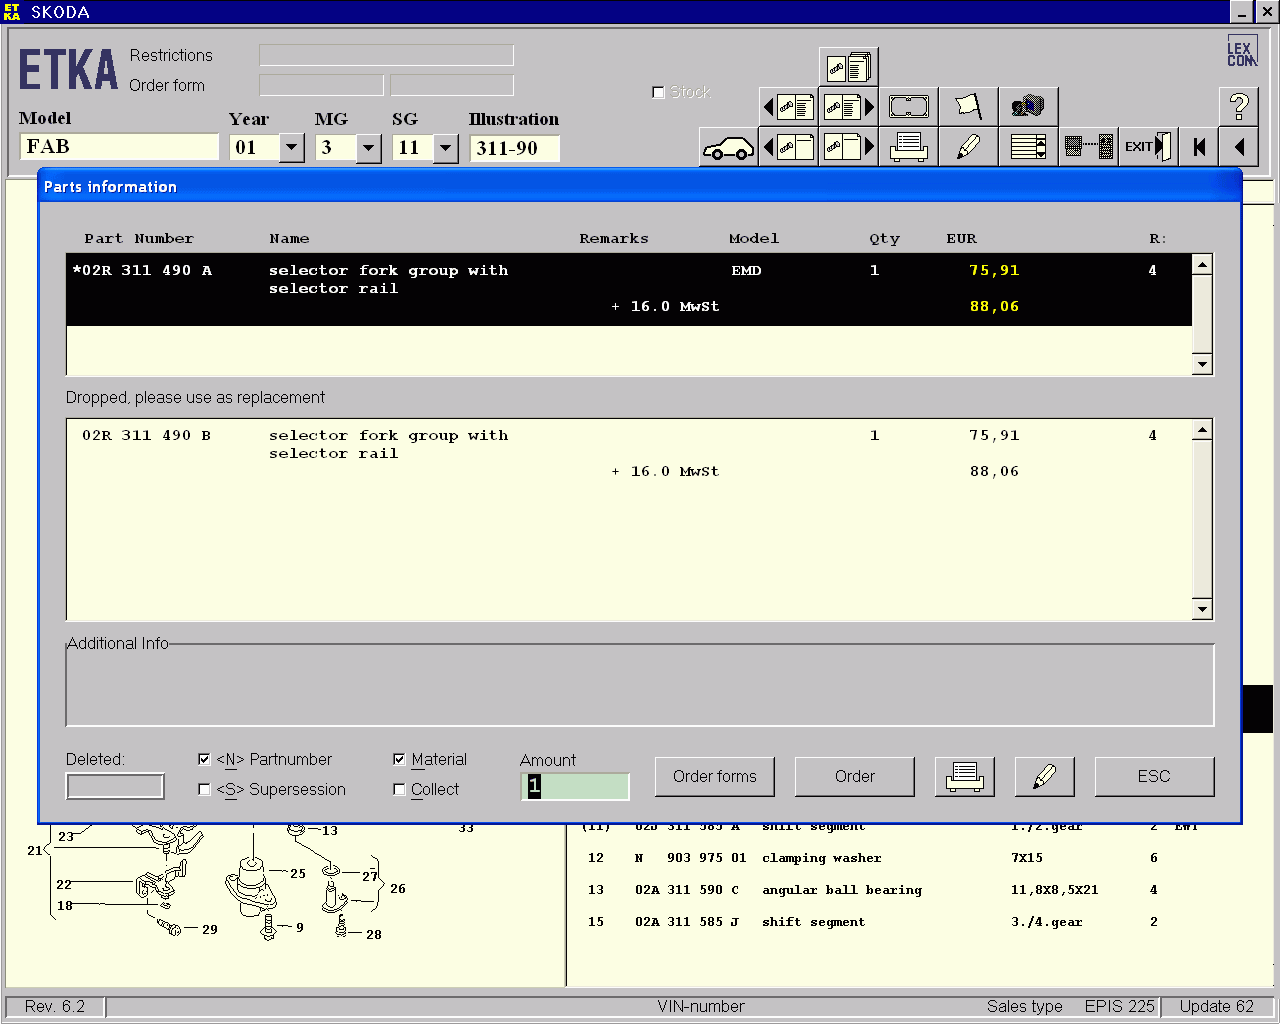Jump to first with bar-arrow icon
Image resolution: width=1280 pixels, height=1024 pixels.
tap(1199, 147)
